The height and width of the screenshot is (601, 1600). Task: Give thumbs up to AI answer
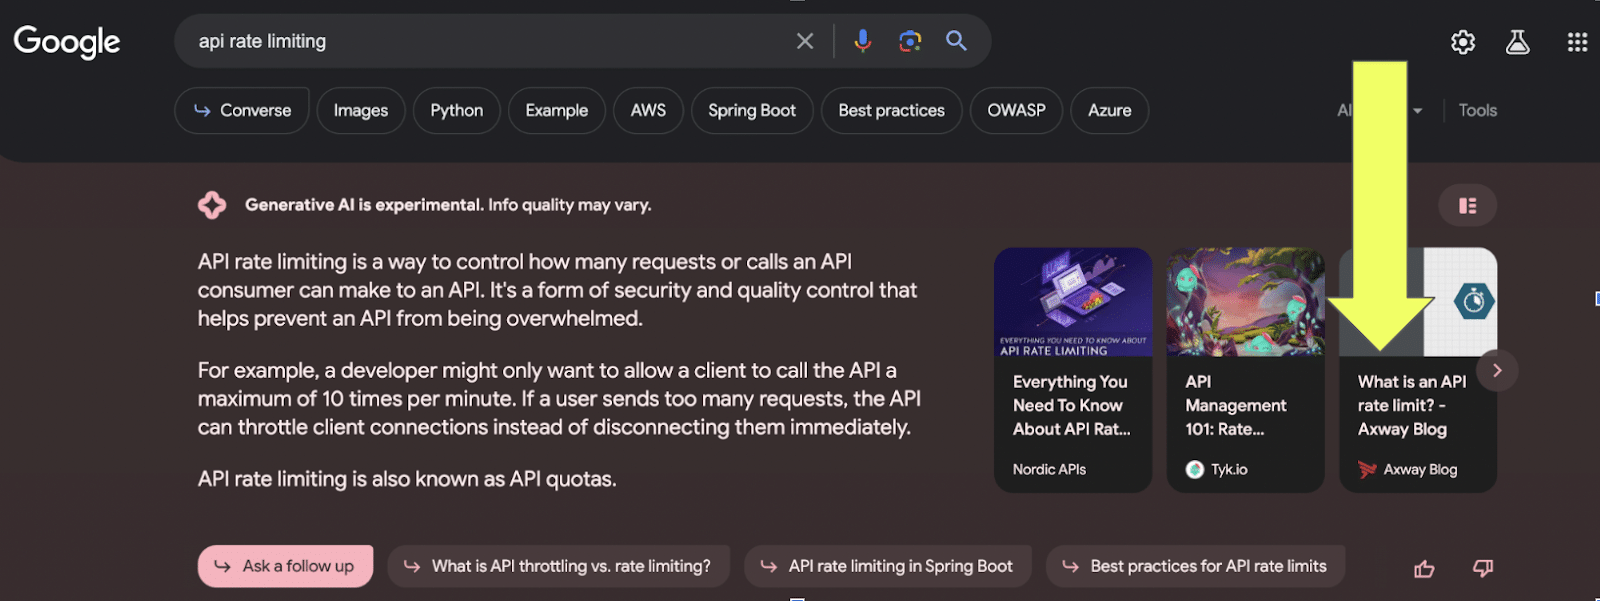click(x=1424, y=569)
